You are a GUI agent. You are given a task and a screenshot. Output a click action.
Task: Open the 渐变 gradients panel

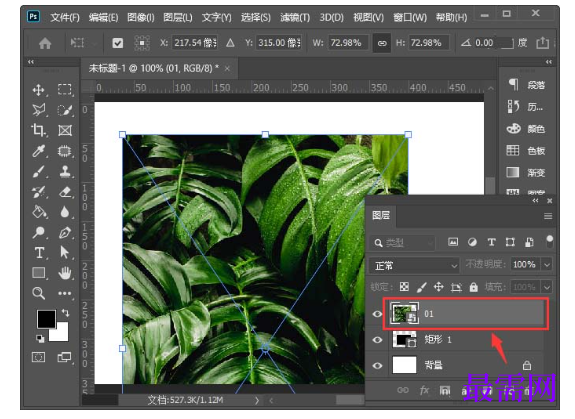click(527, 172)
